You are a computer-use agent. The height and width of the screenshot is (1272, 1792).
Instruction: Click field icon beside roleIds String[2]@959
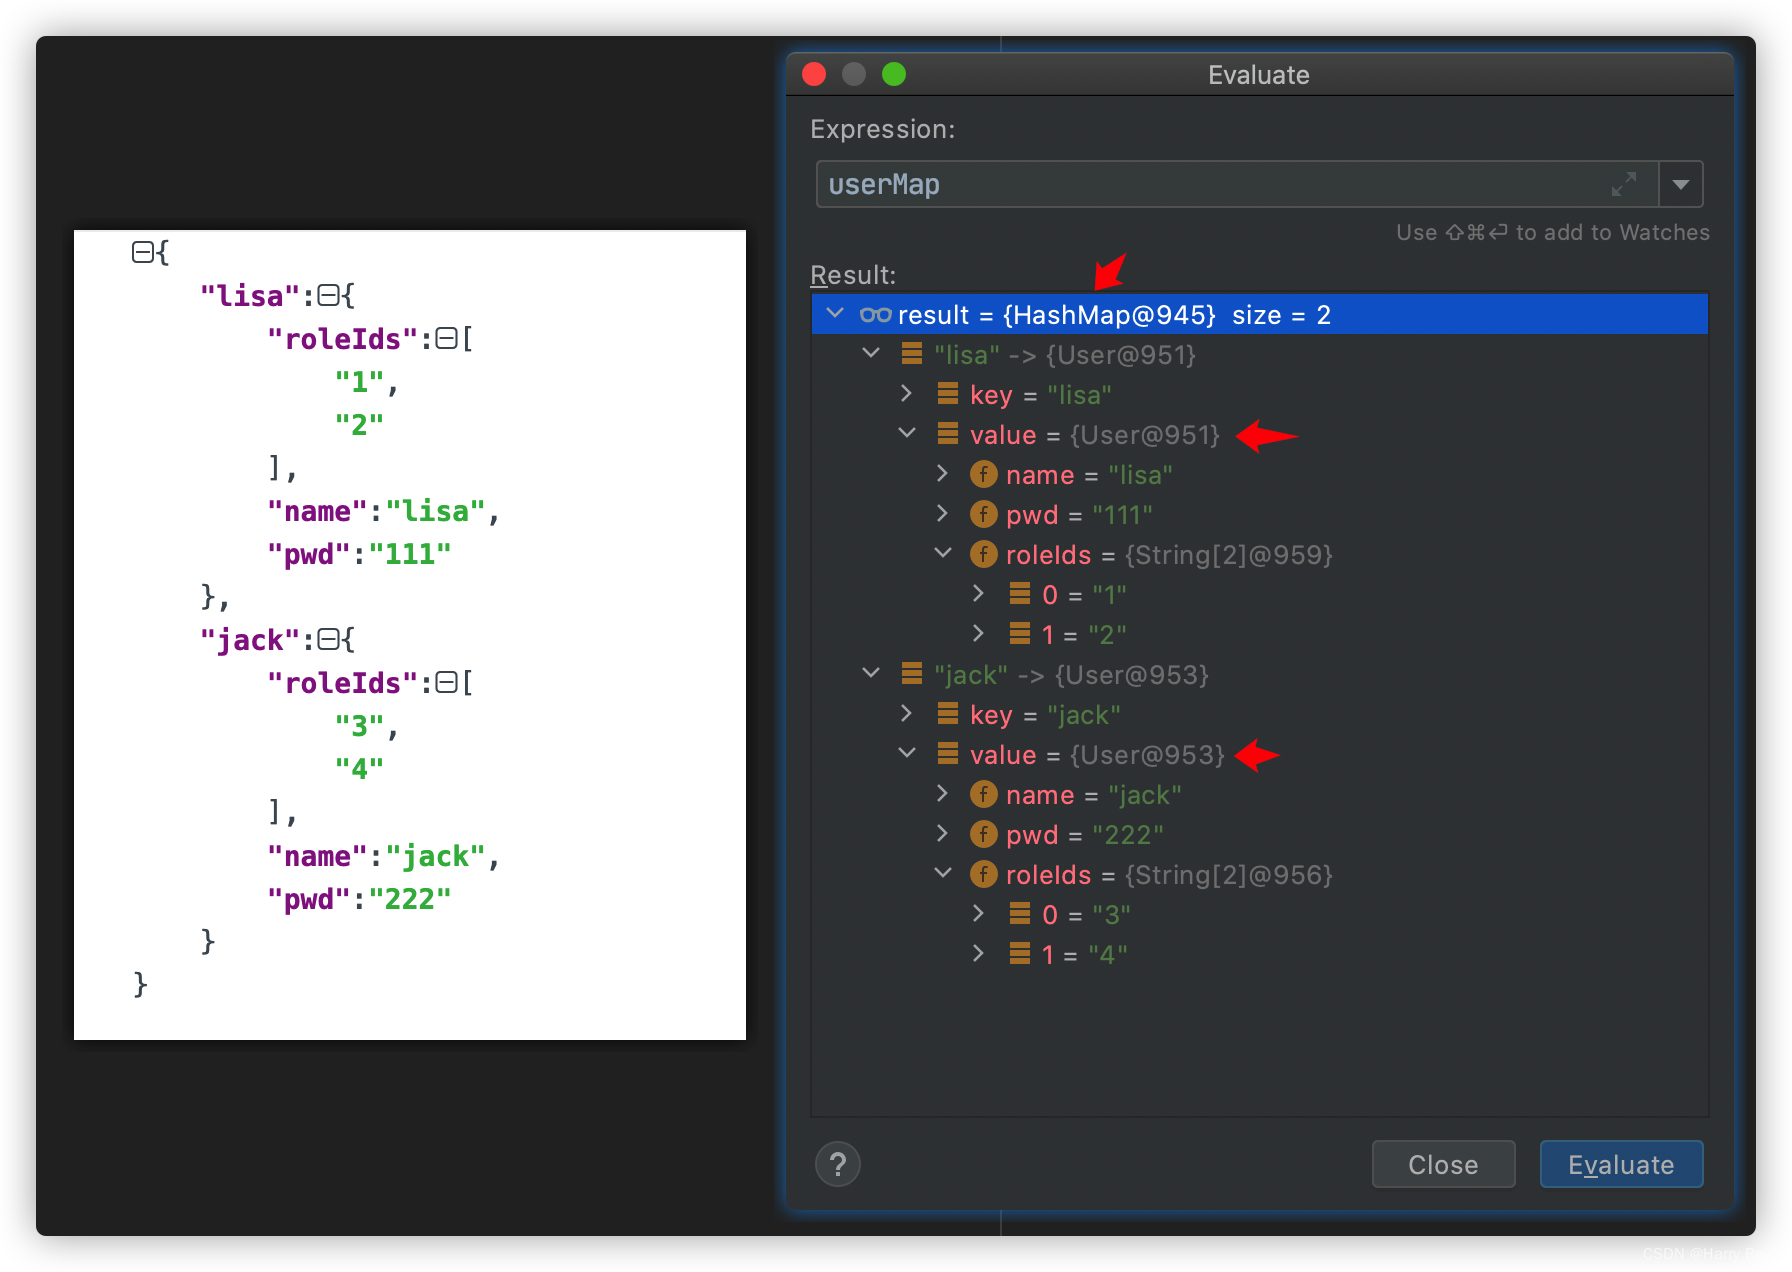tap(984, 554)
